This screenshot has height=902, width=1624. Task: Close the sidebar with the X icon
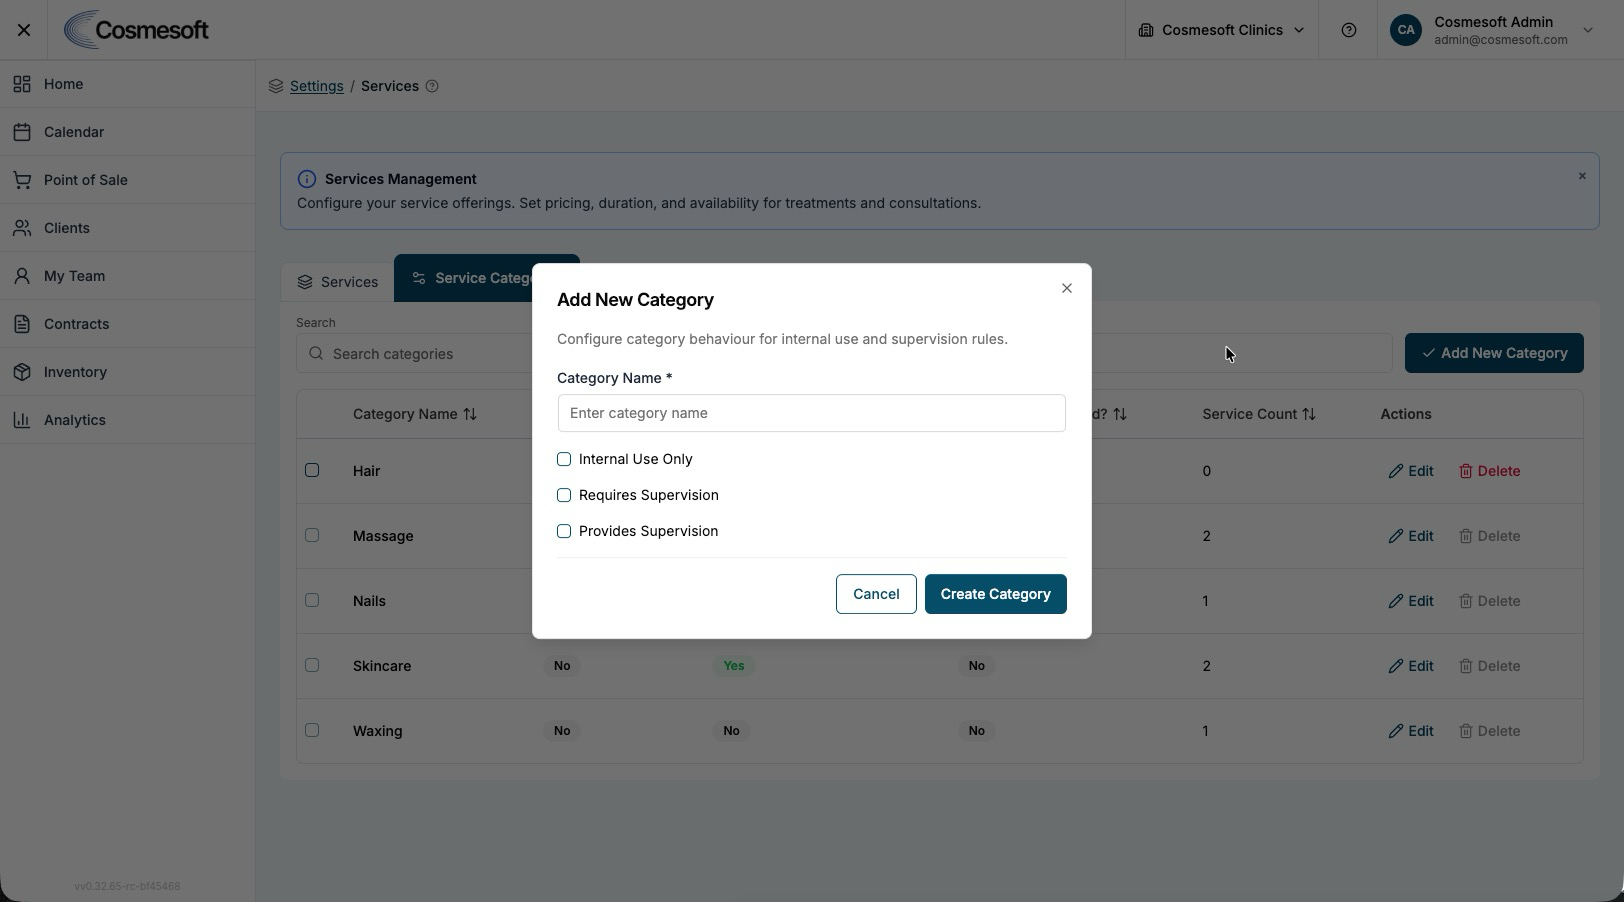click(24, 30)
